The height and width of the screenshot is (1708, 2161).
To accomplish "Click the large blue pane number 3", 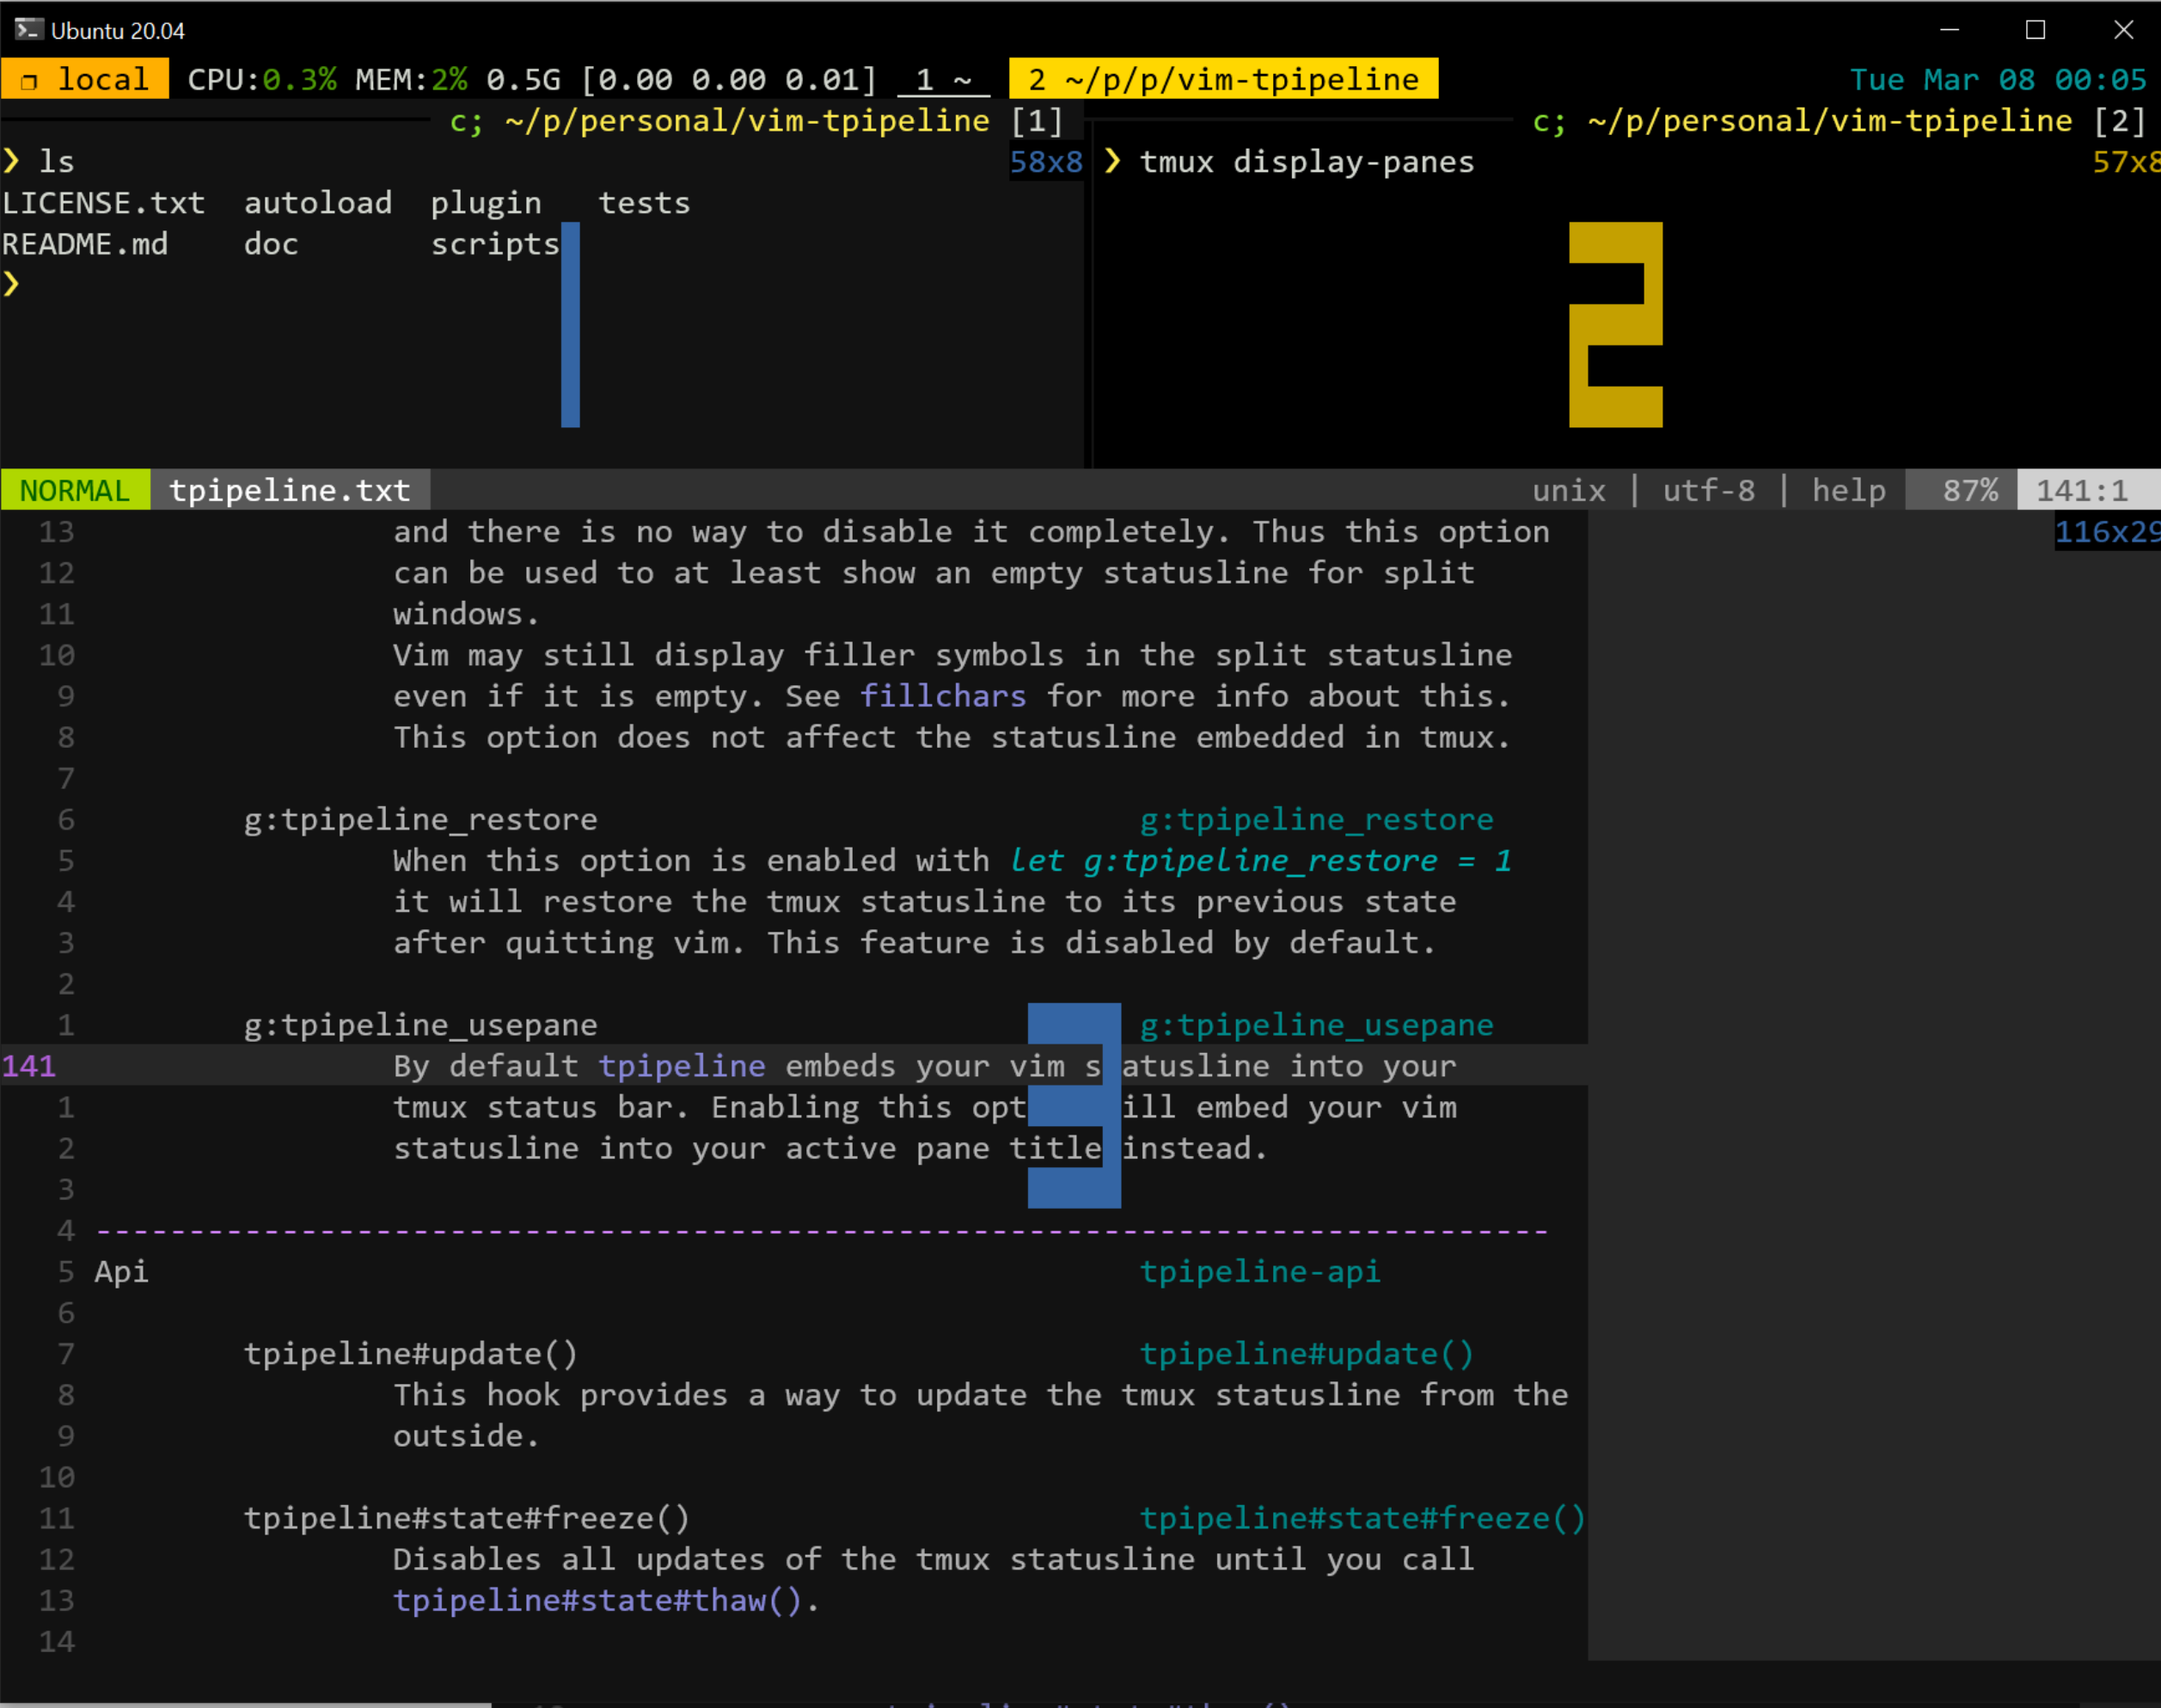I will tap(1074, 1105).
